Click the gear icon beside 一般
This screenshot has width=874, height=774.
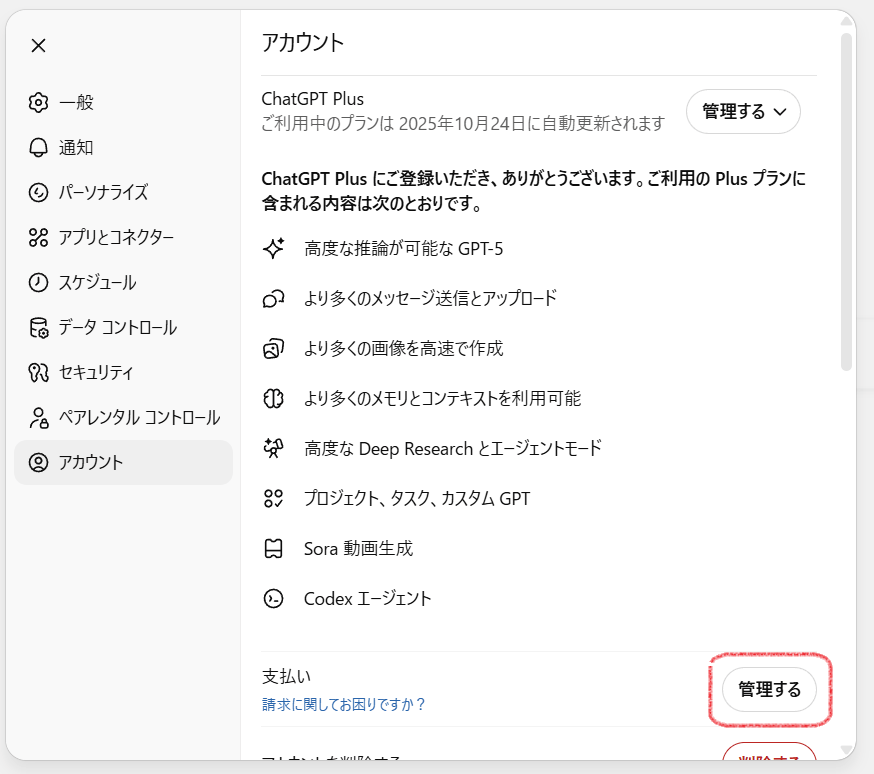(38, 102)
